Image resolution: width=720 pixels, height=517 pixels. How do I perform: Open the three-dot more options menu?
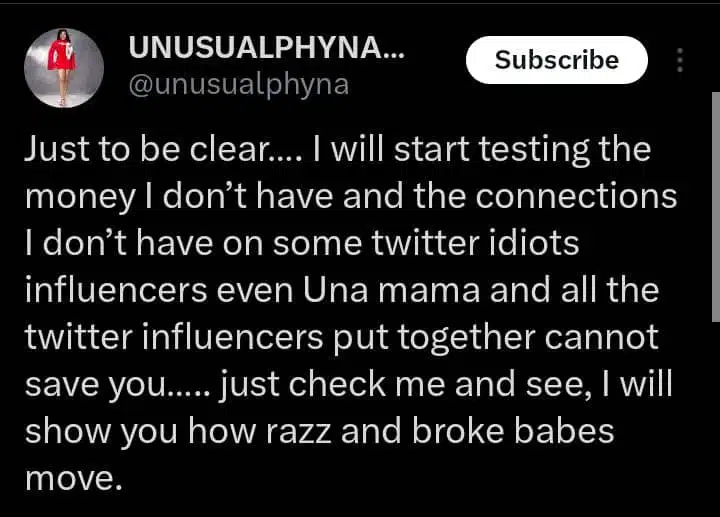coord(681,60)
